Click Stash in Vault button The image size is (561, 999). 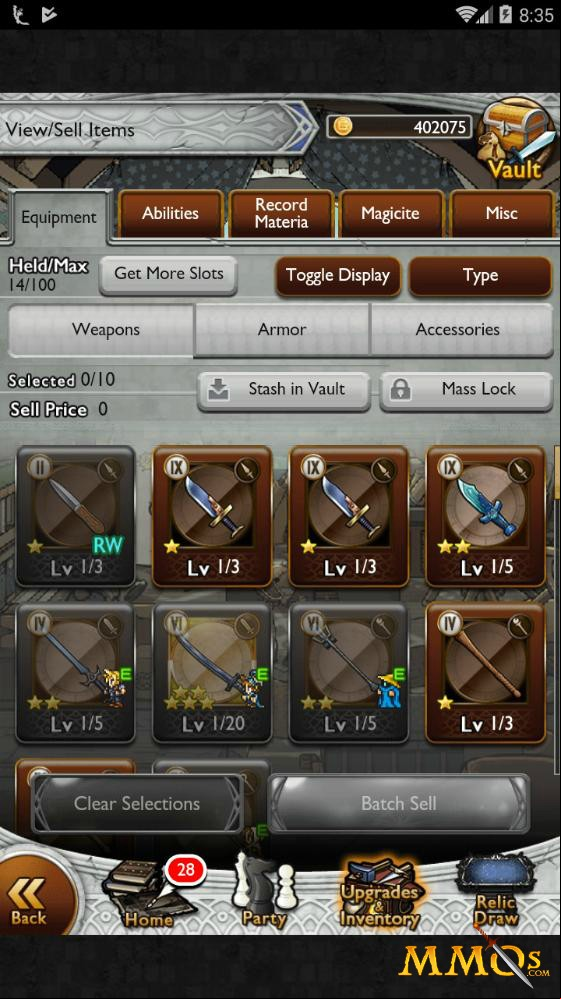[283, 389]
